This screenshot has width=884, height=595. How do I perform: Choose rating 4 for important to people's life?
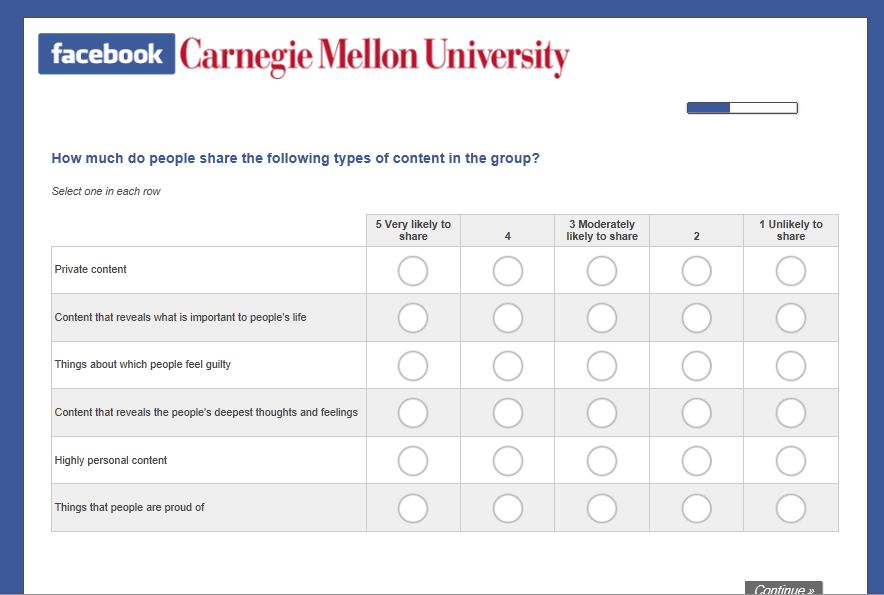point(507,318)
